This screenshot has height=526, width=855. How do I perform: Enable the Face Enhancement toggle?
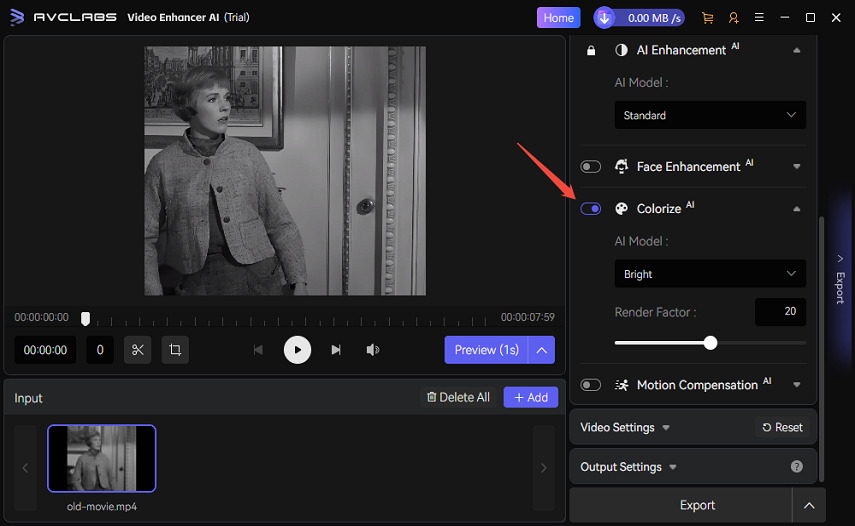(x=591, y=166)
